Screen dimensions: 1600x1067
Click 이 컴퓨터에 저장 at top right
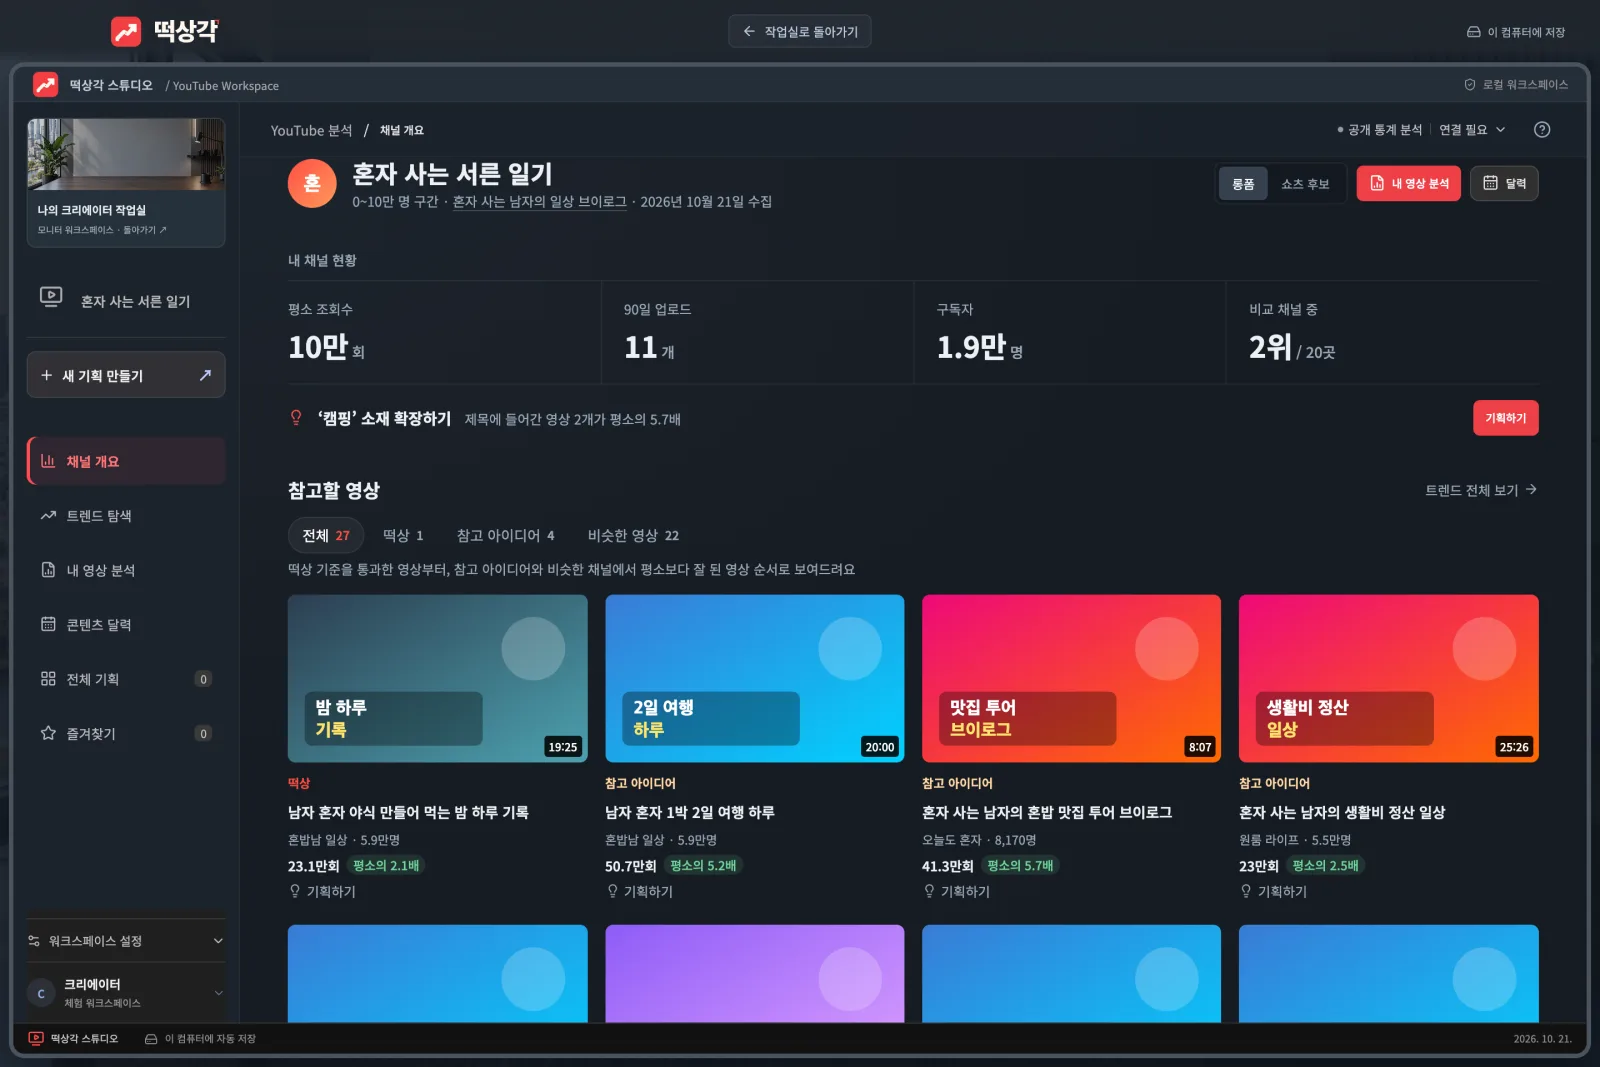(x=1516, y=32)
